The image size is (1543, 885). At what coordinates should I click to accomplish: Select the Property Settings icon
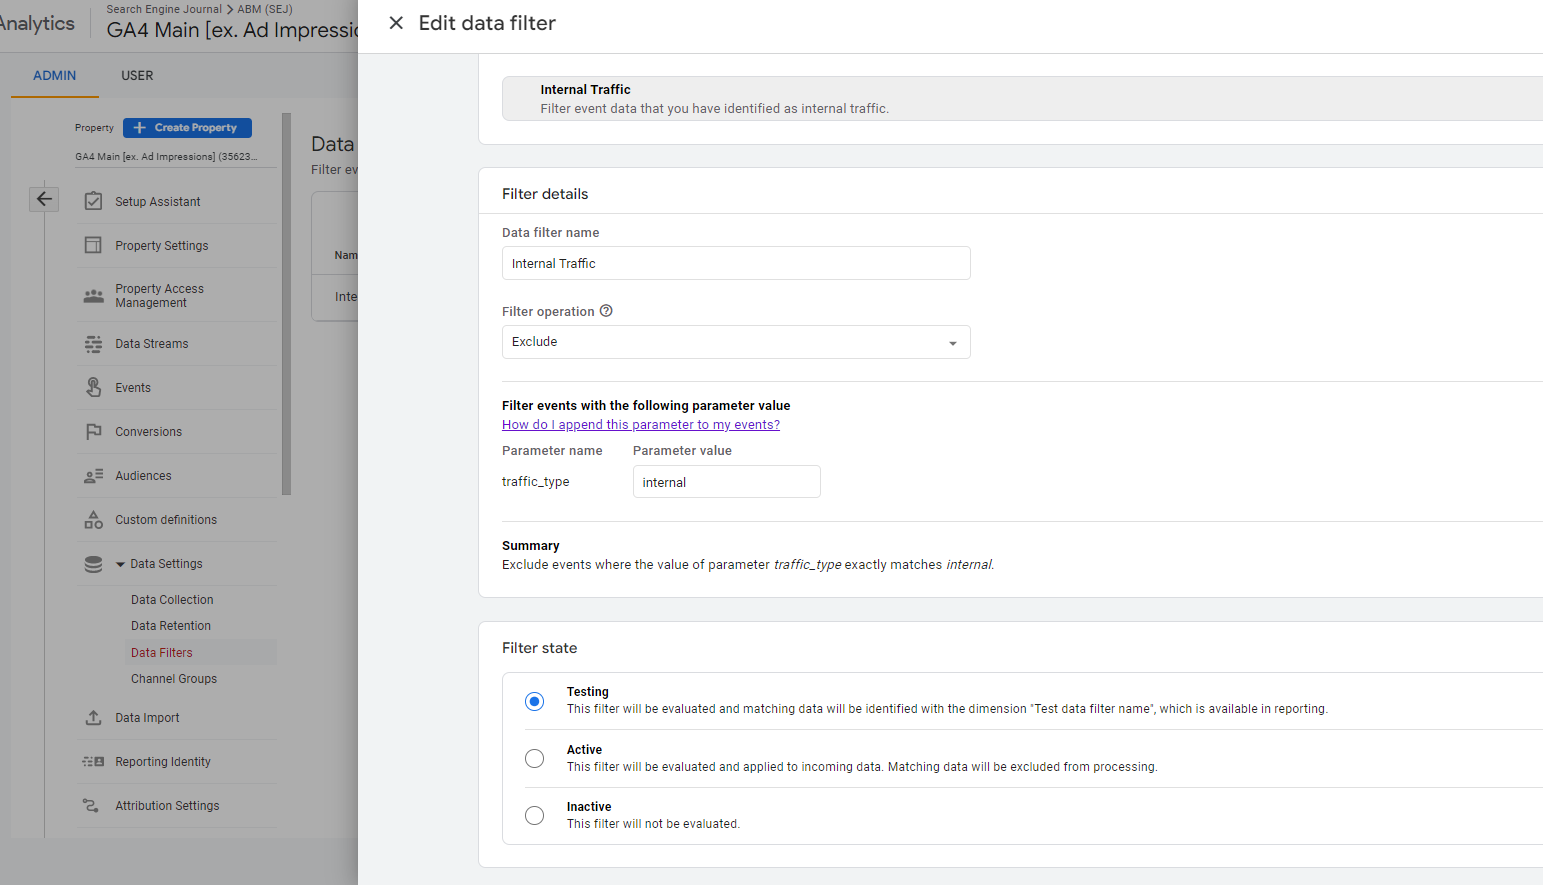click(93, 245)
